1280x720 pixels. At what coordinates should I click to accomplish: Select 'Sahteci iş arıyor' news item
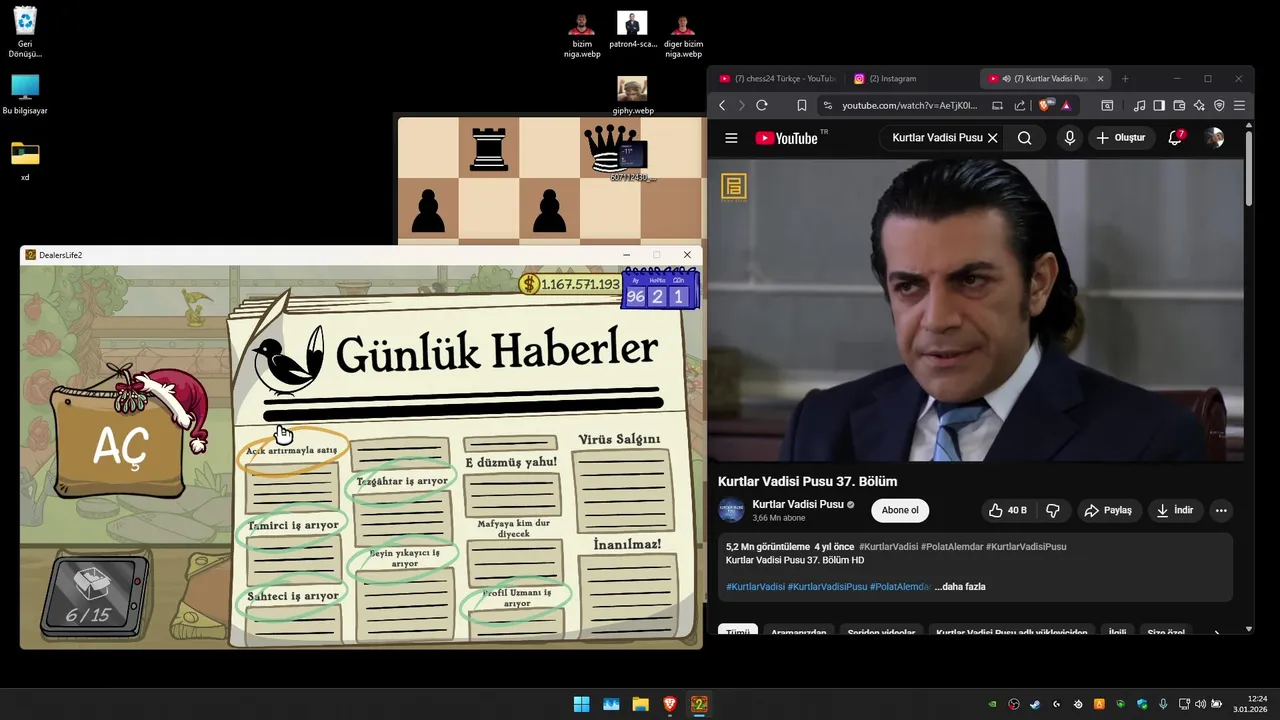click(293, 596)
